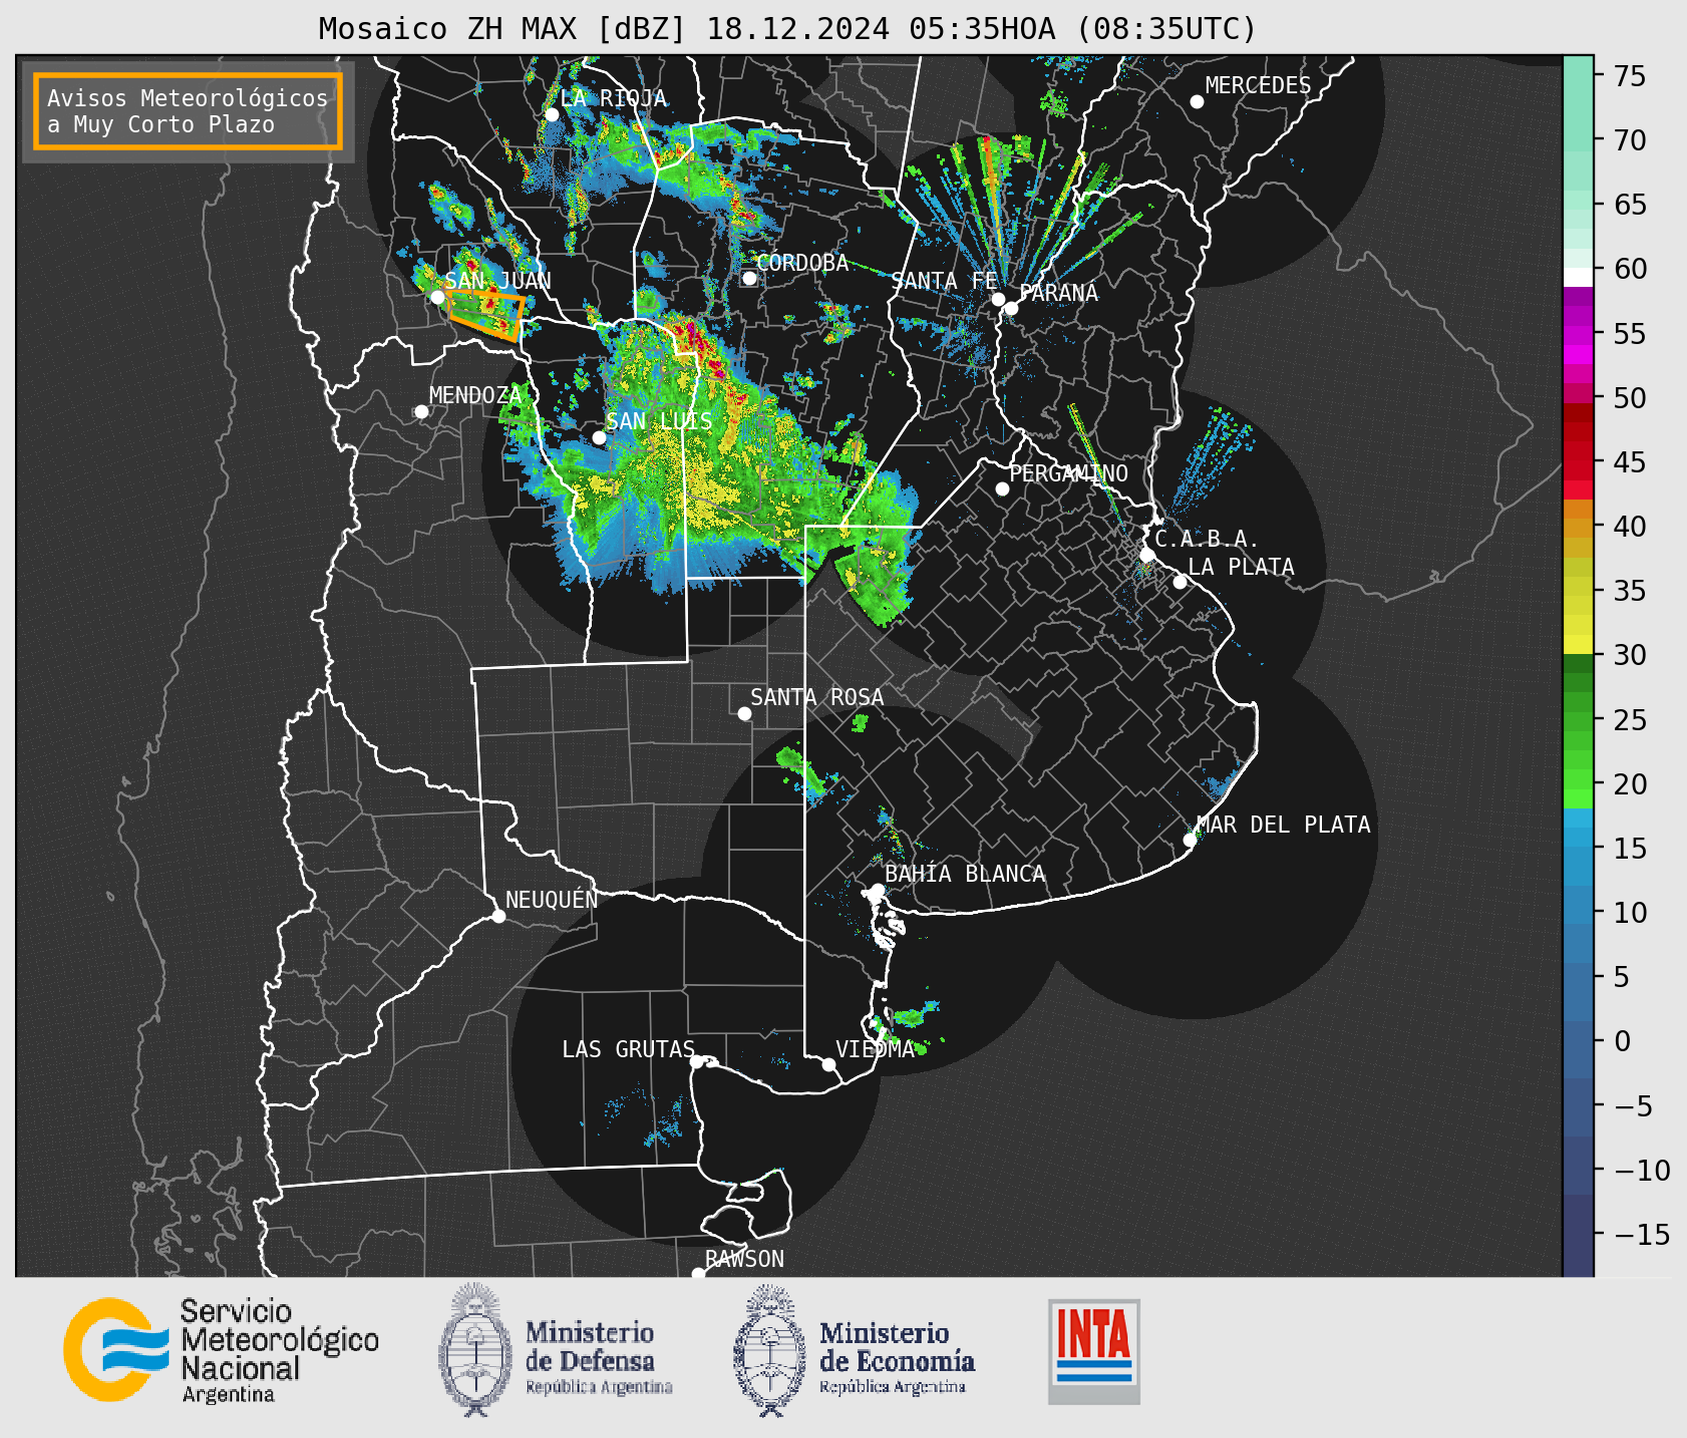Viewport: 1687px width, 1438px height.
Task: Click the Las Grutas marker dot
Action: 697,1062
